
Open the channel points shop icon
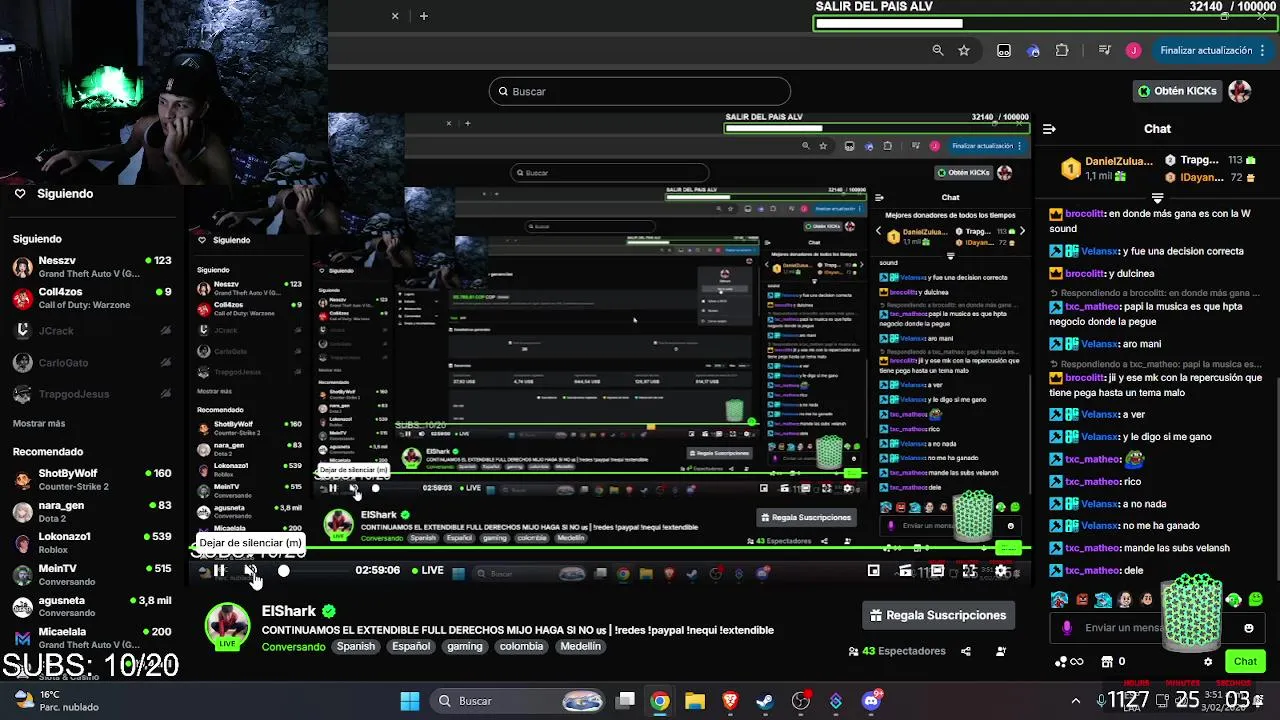pyautogui.click(x=1107, y=661)
